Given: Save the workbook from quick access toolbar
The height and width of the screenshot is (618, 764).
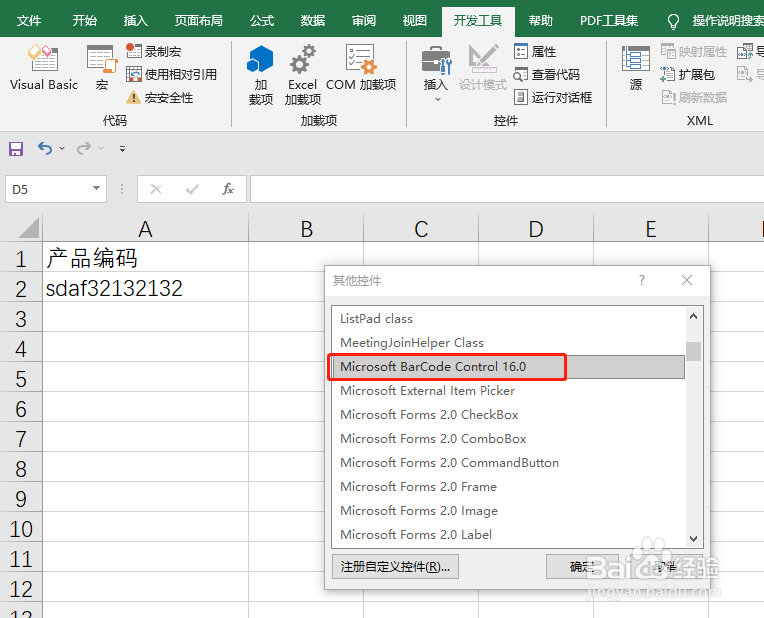Looking at the screenshot, I should 16,148.
